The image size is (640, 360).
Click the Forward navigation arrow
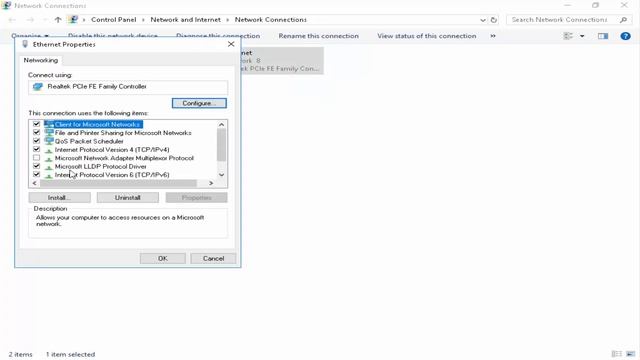(x=30, y=20)
